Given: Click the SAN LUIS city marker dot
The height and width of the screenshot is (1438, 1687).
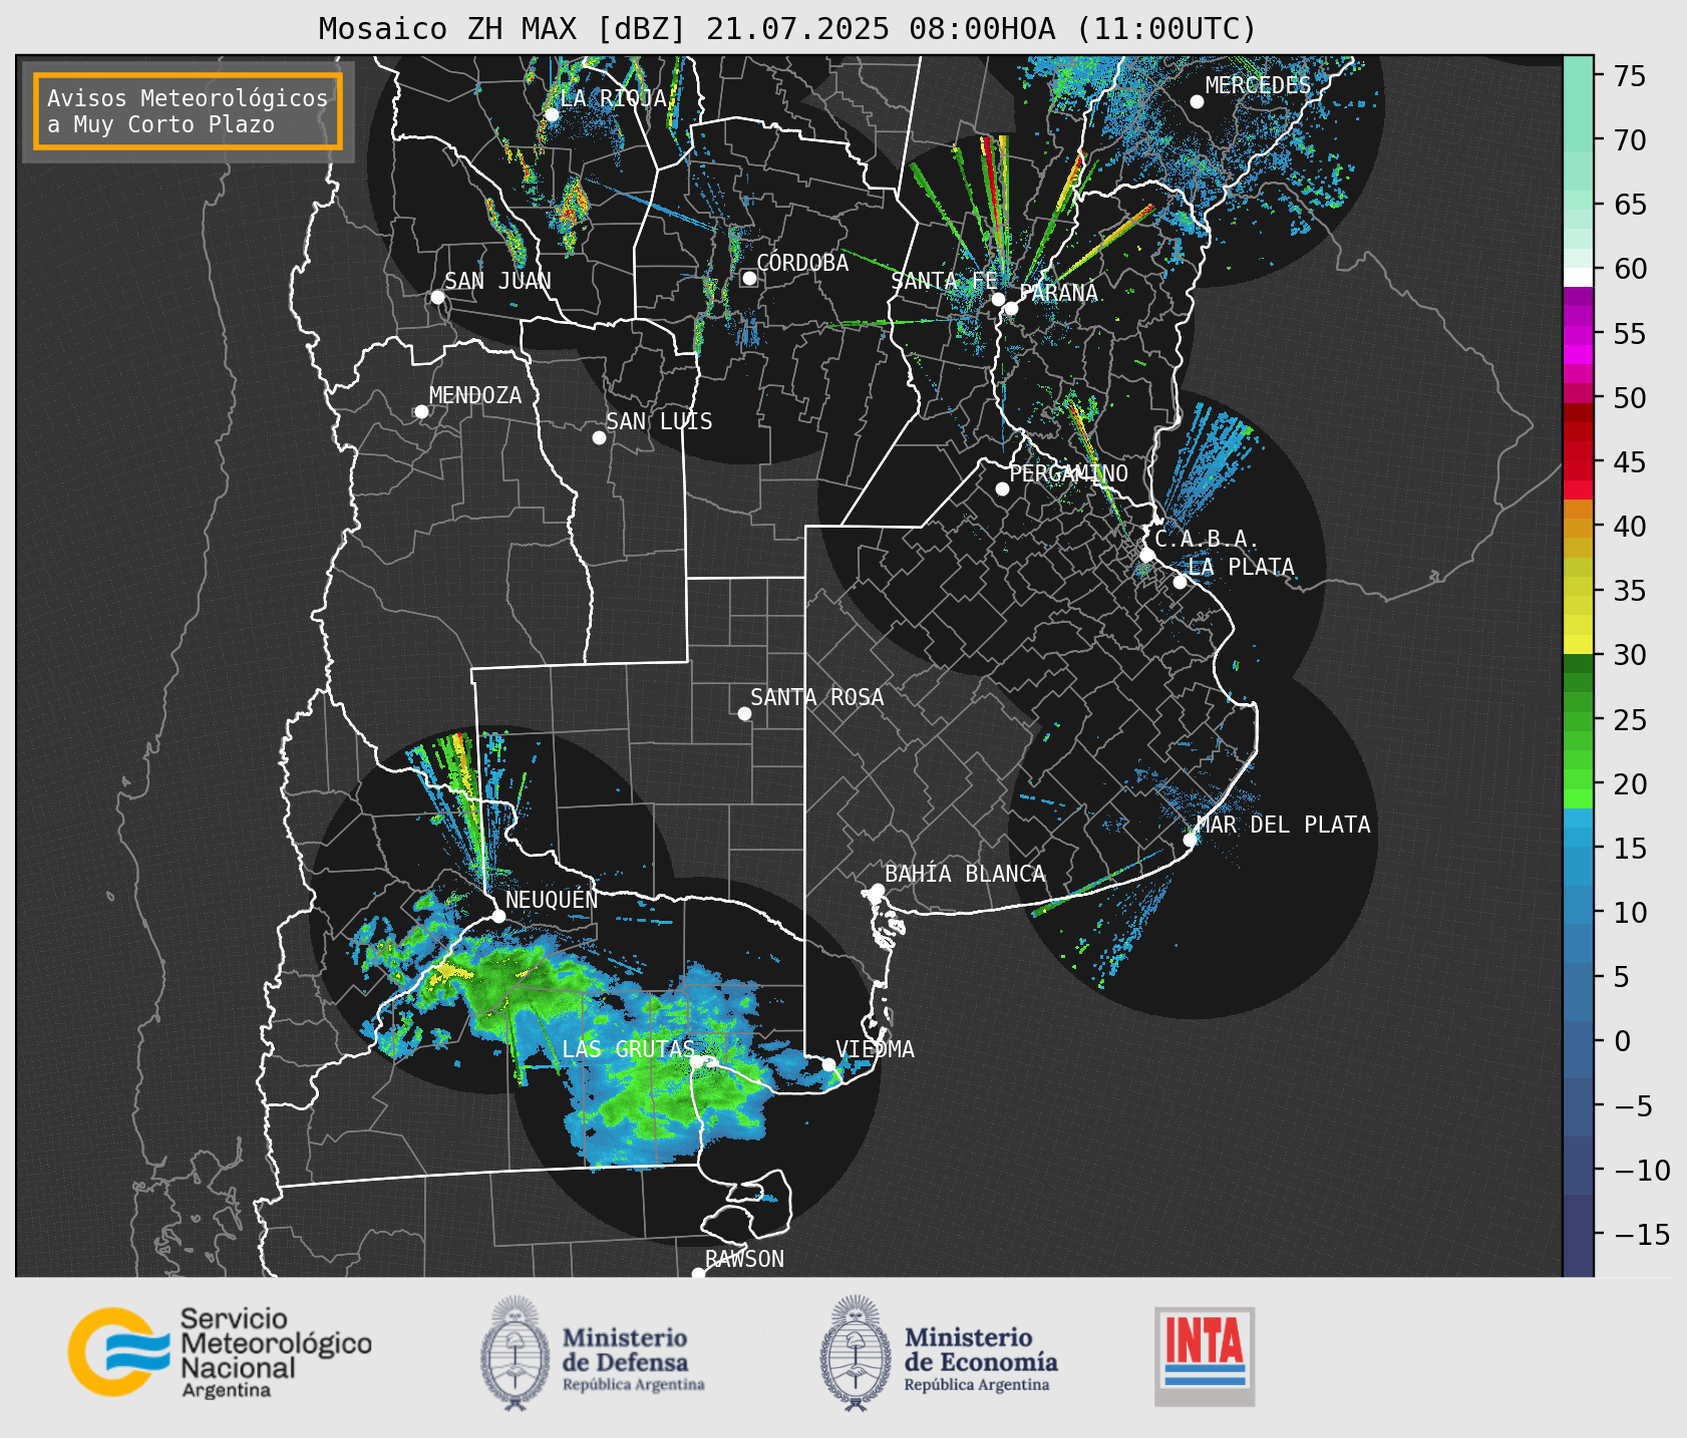Looking at the screenshot, I should (599, 438).
